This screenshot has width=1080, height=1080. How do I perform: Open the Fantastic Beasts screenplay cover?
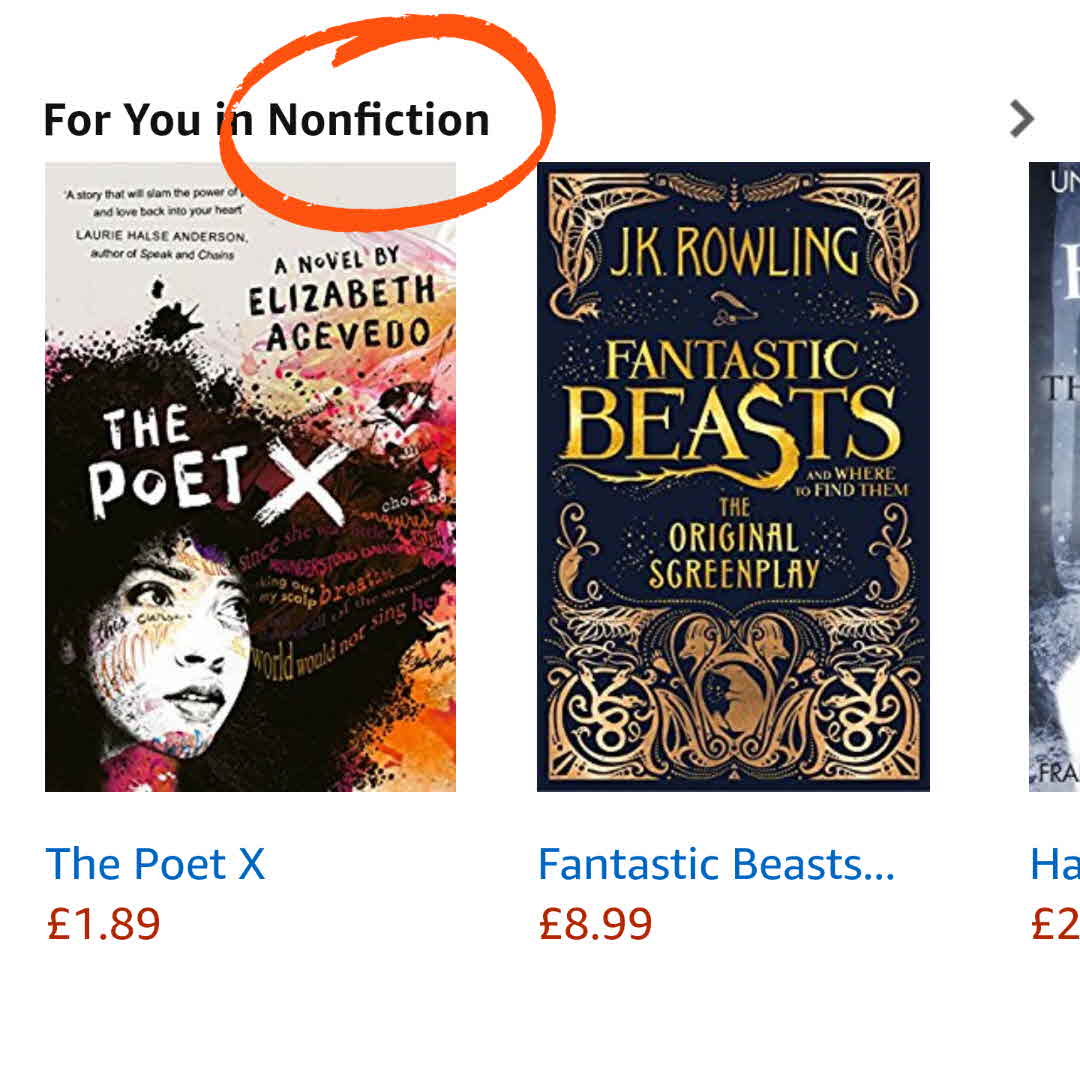click(x=733, y=476)
